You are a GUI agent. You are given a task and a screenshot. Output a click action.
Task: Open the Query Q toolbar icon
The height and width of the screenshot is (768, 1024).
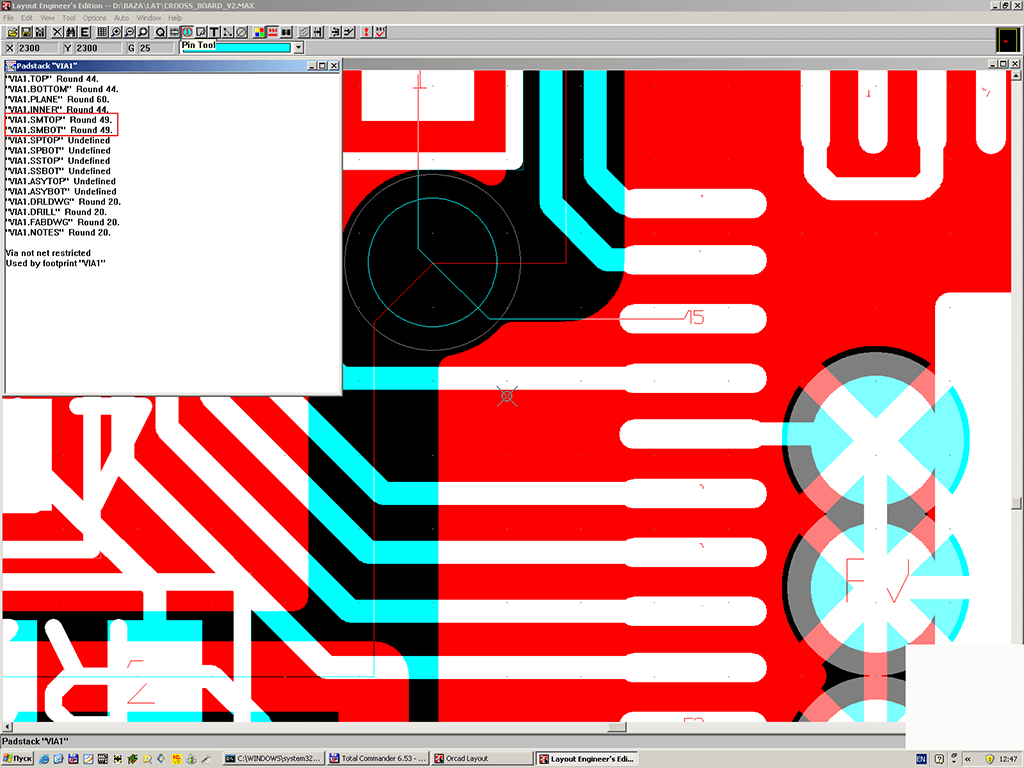pyautogui.click(x=160, y=32)
